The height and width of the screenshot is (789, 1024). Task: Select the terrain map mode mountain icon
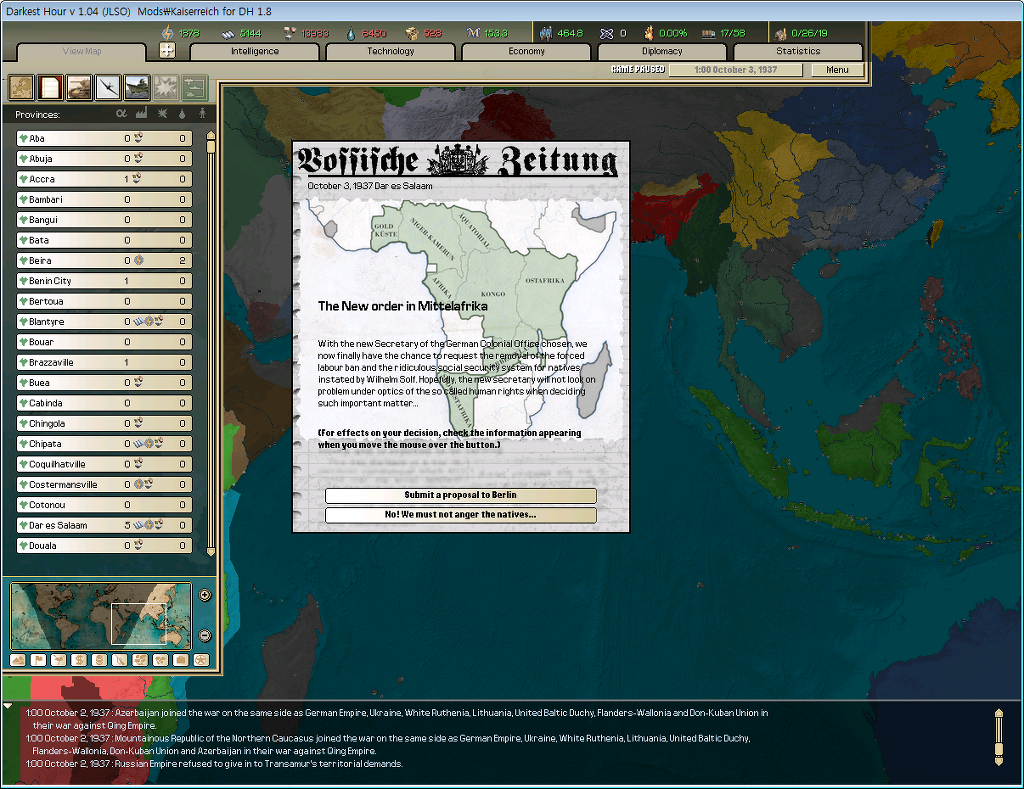(x=18, y=660)
